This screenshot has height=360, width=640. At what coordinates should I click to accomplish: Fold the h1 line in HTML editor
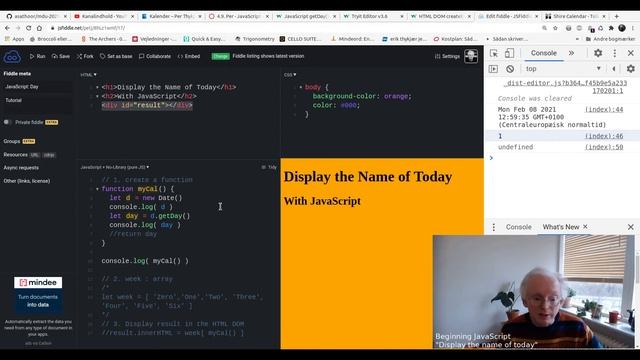coord(97,87)
